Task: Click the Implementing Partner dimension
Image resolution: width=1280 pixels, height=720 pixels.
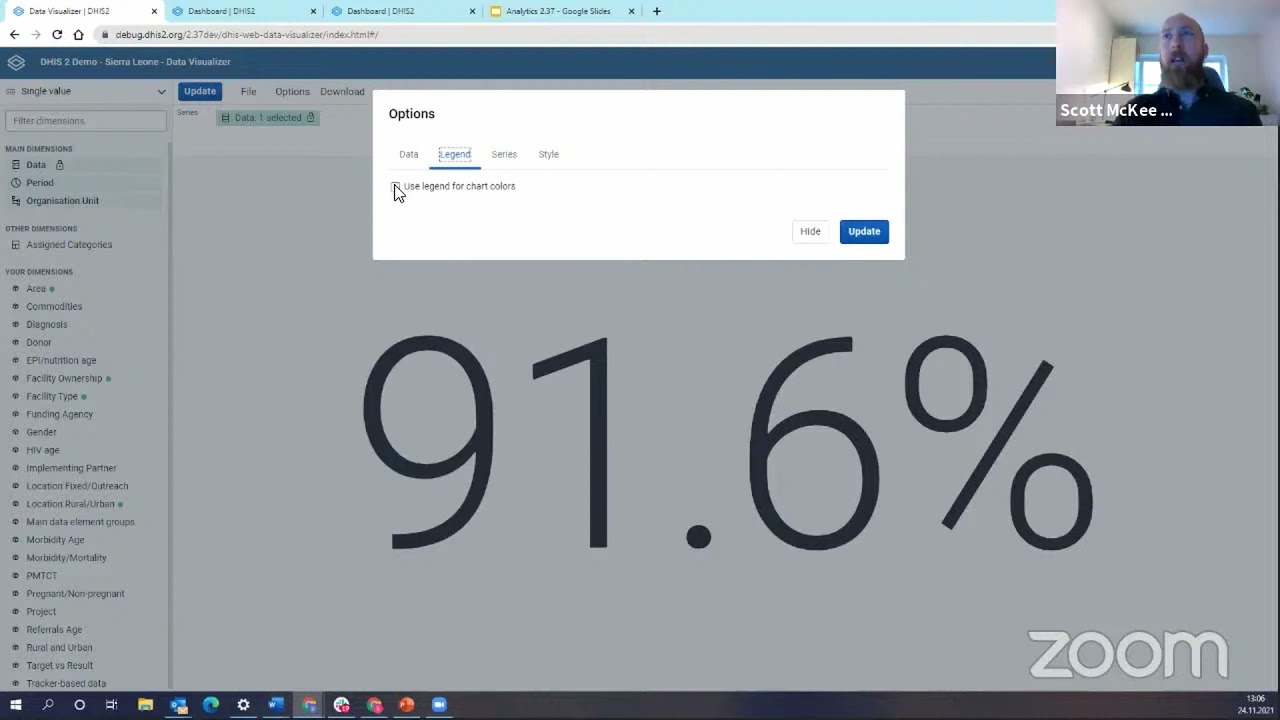Action: (x=71, y=468)
